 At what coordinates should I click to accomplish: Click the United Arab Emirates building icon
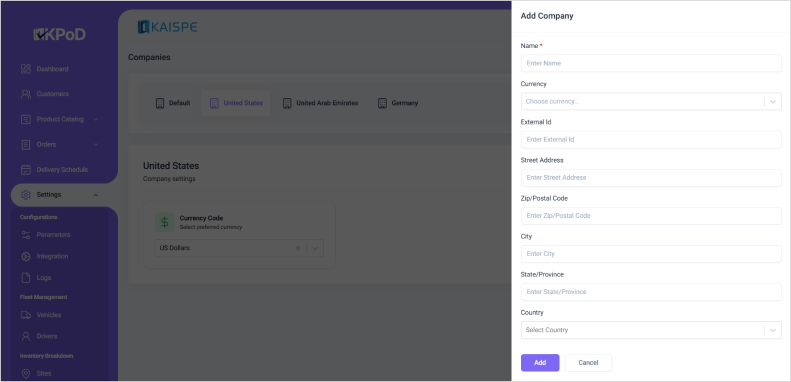click(x=287, y=103)
